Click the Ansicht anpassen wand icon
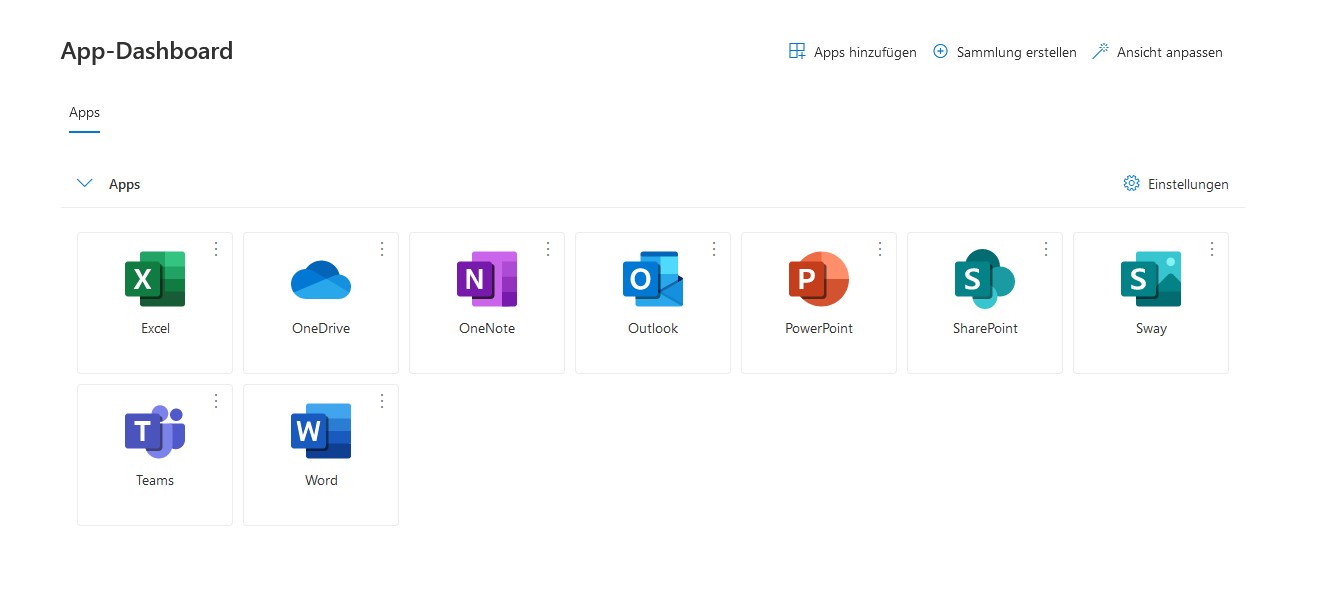The height and width of the screenshot is (616, 1328). point(1100,51)
